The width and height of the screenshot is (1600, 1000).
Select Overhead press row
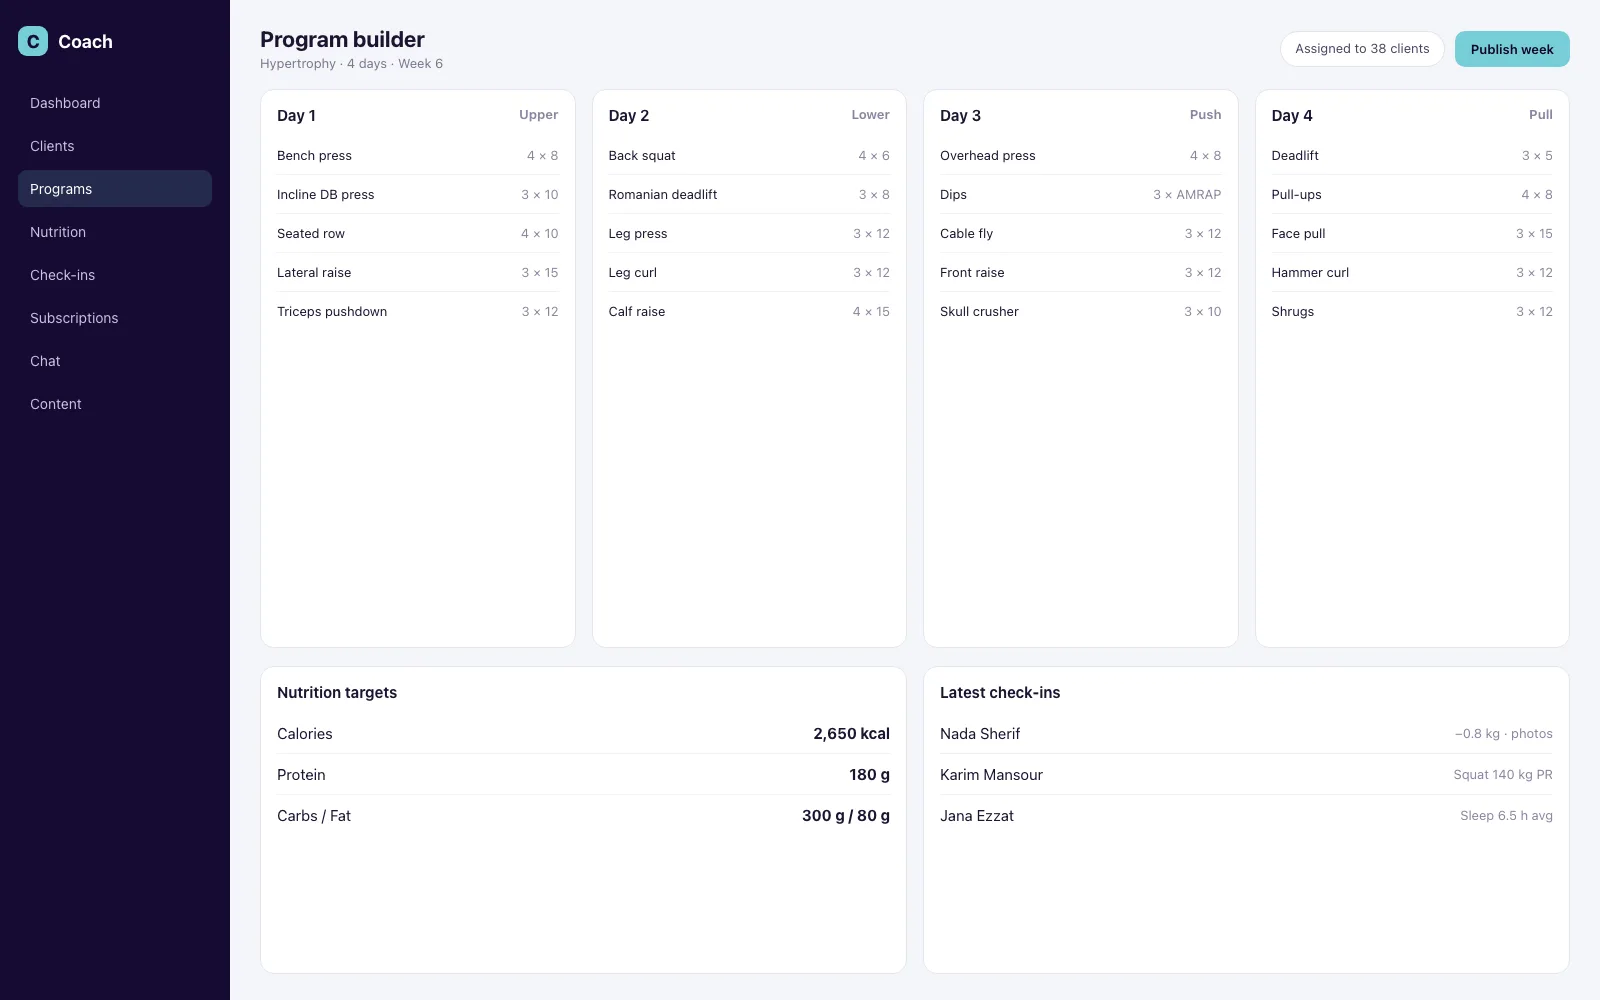(x=1081, y=156)
